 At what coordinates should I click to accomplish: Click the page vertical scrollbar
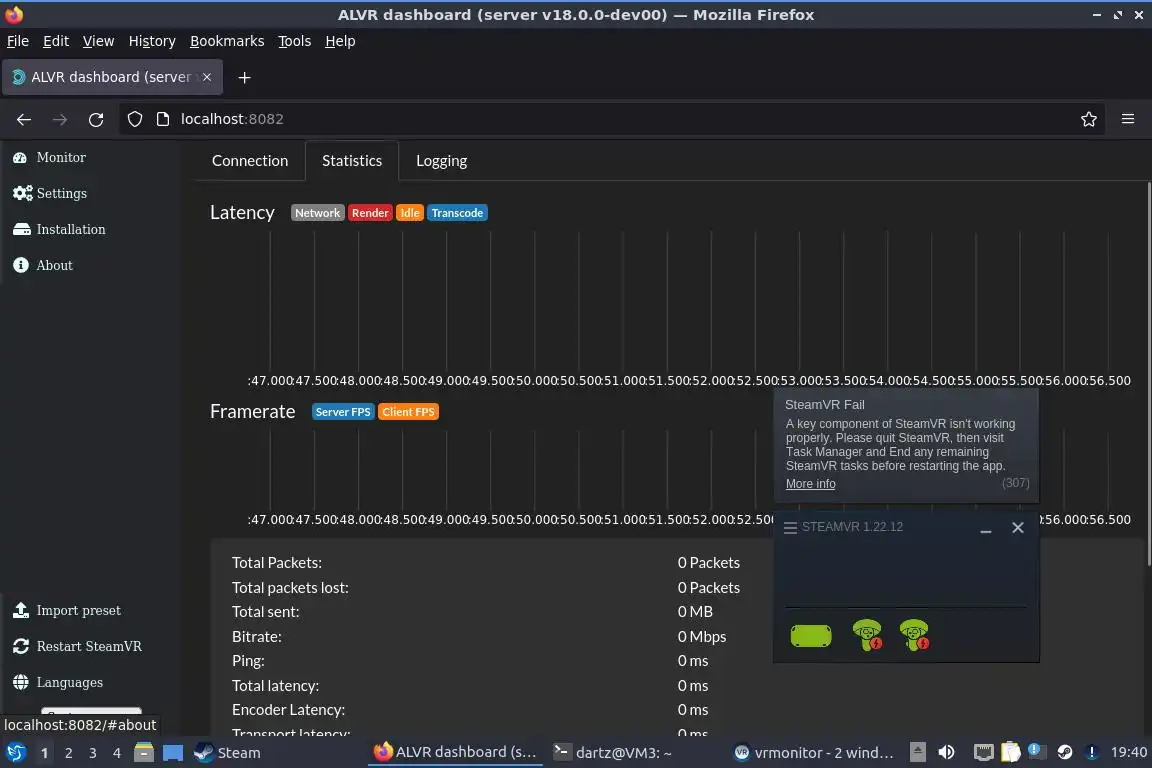(1148, 375)
